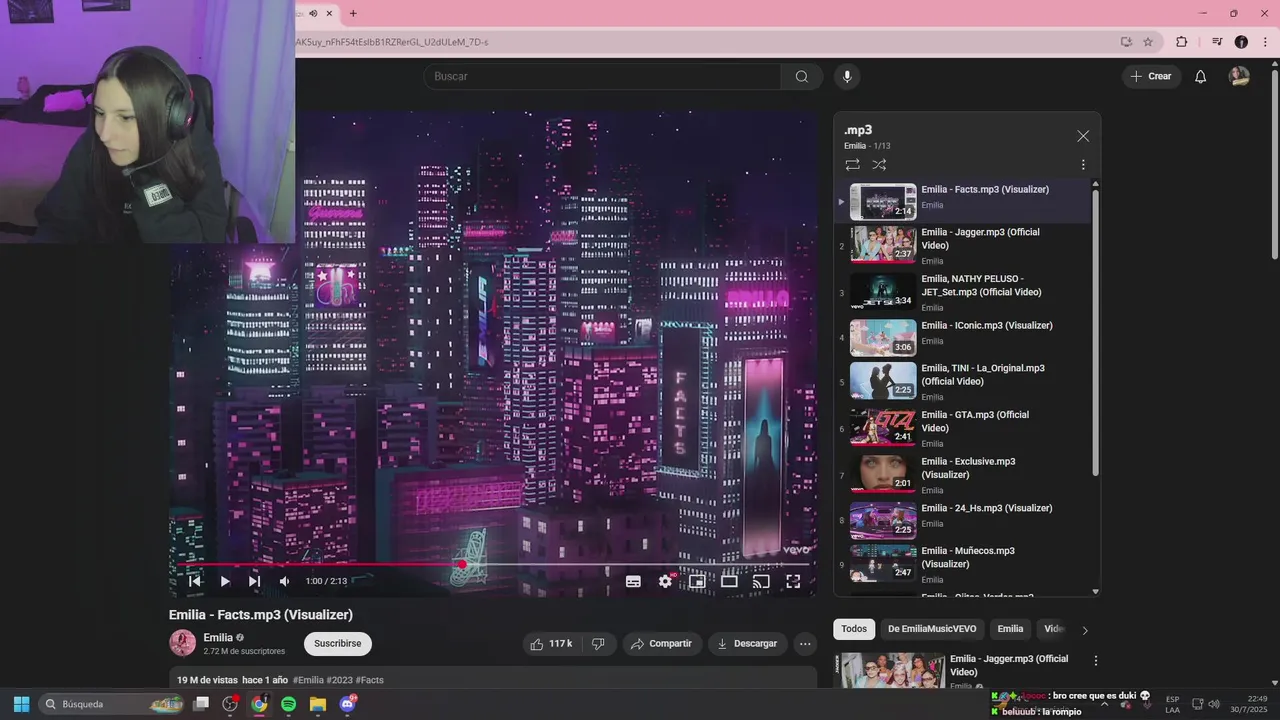
Task: Share the video via Compartir
Action: (661, 644)
